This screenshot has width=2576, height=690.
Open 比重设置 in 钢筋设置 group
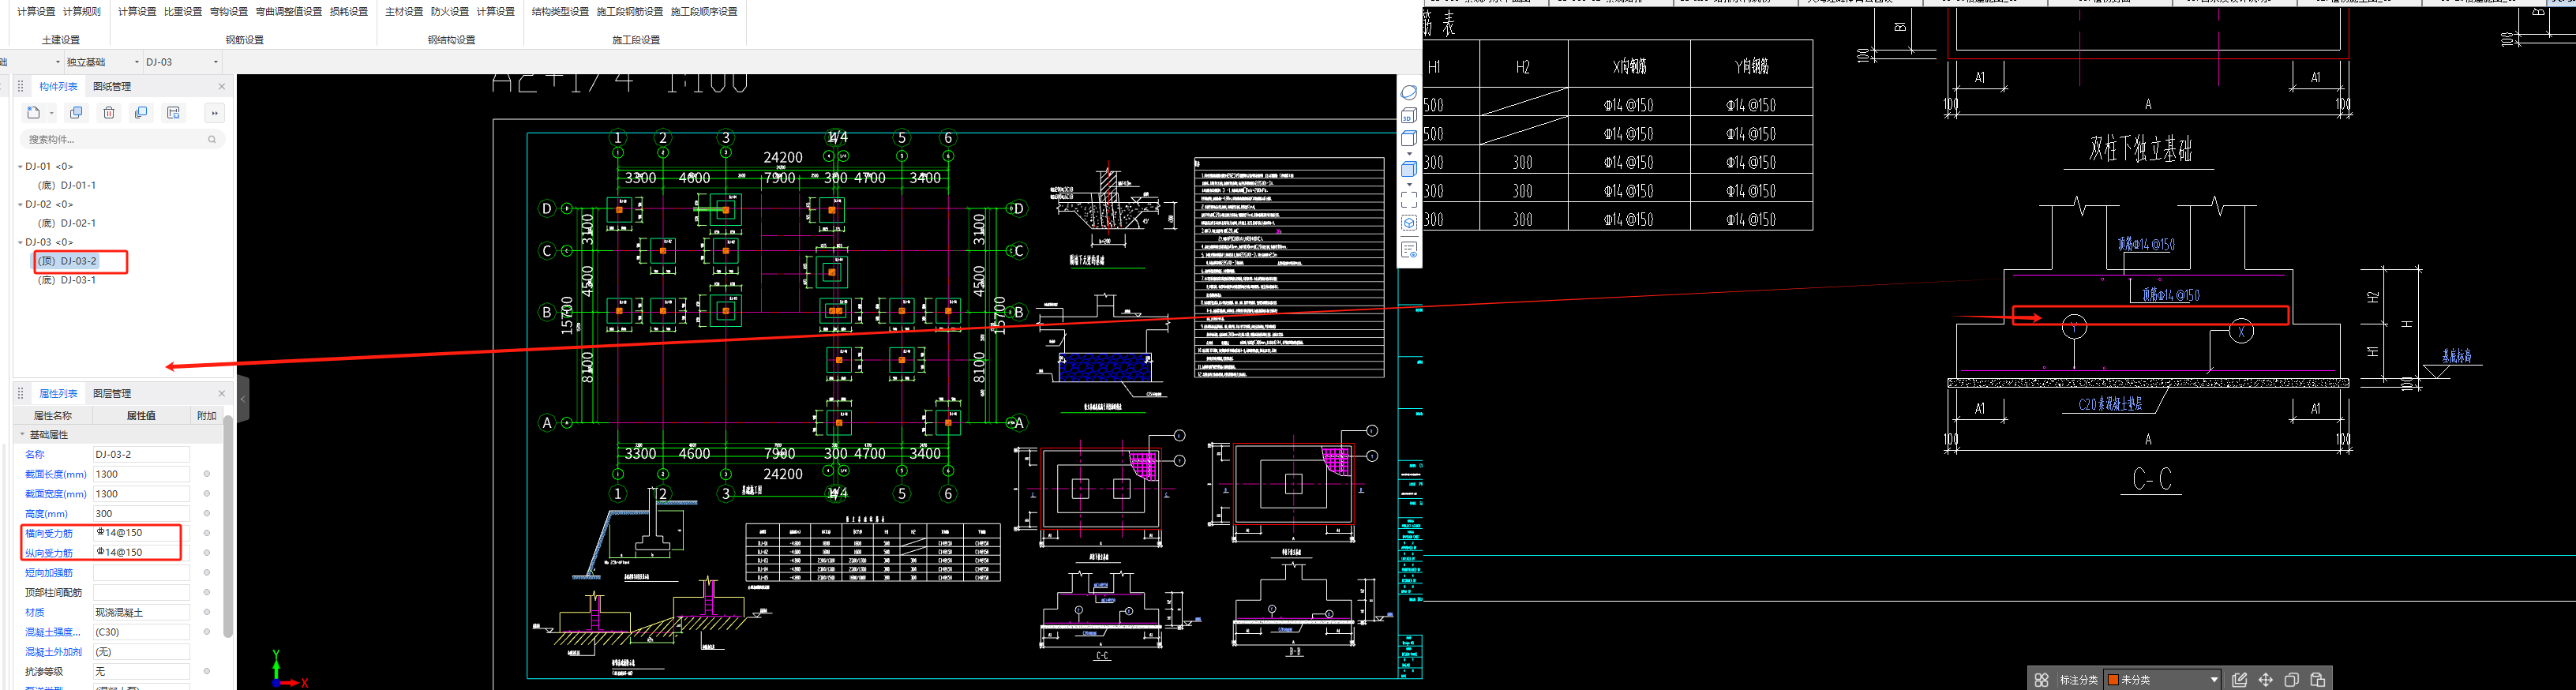click(x=183, y=12)
